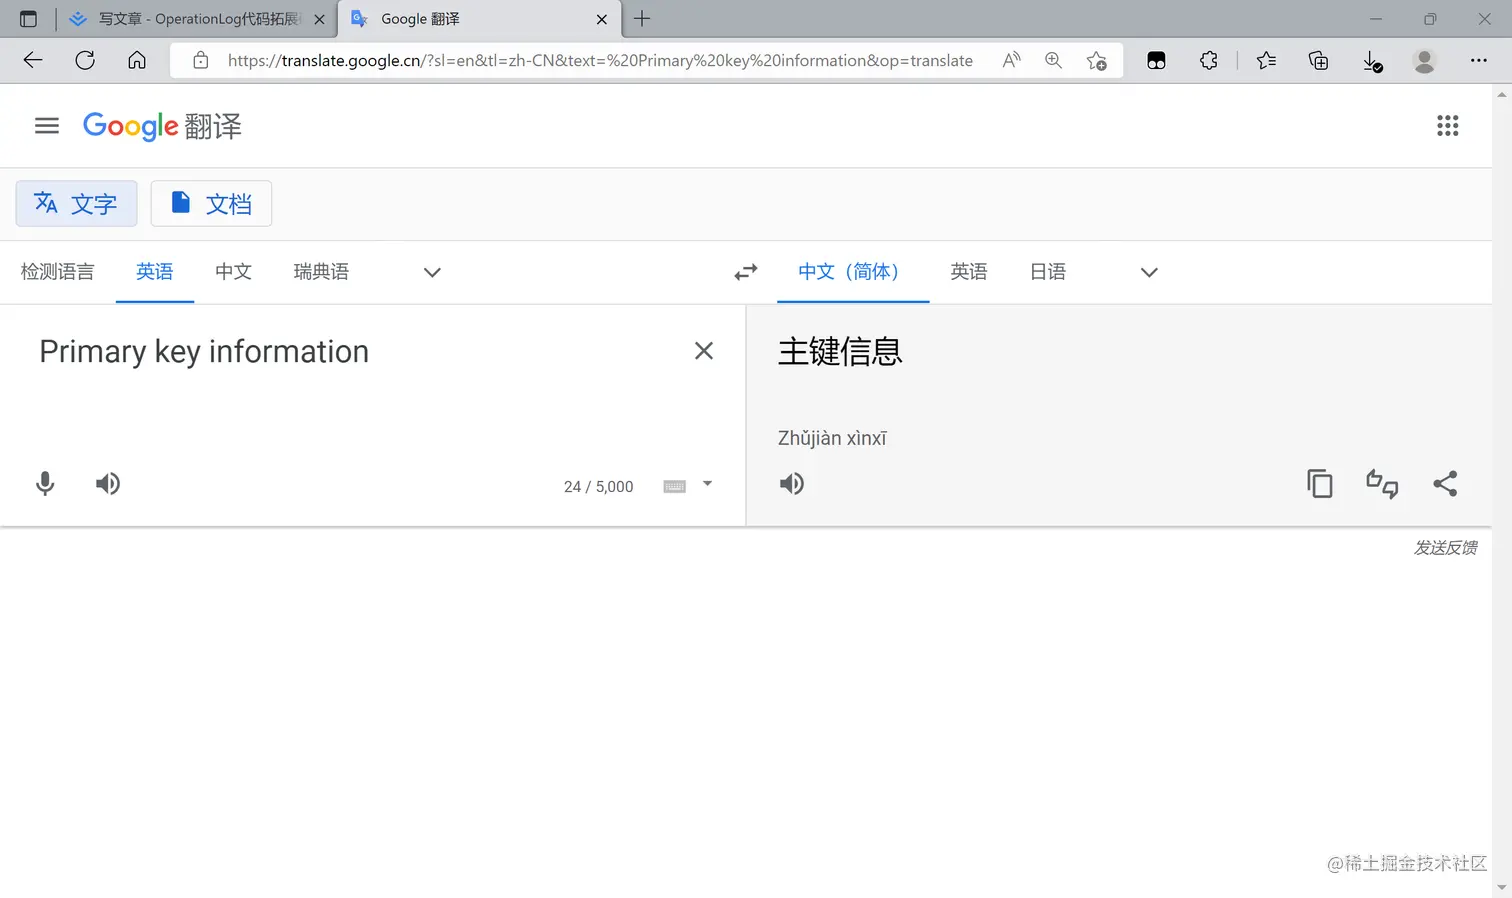Select 中文（简体）as target language

click(853, 272)
